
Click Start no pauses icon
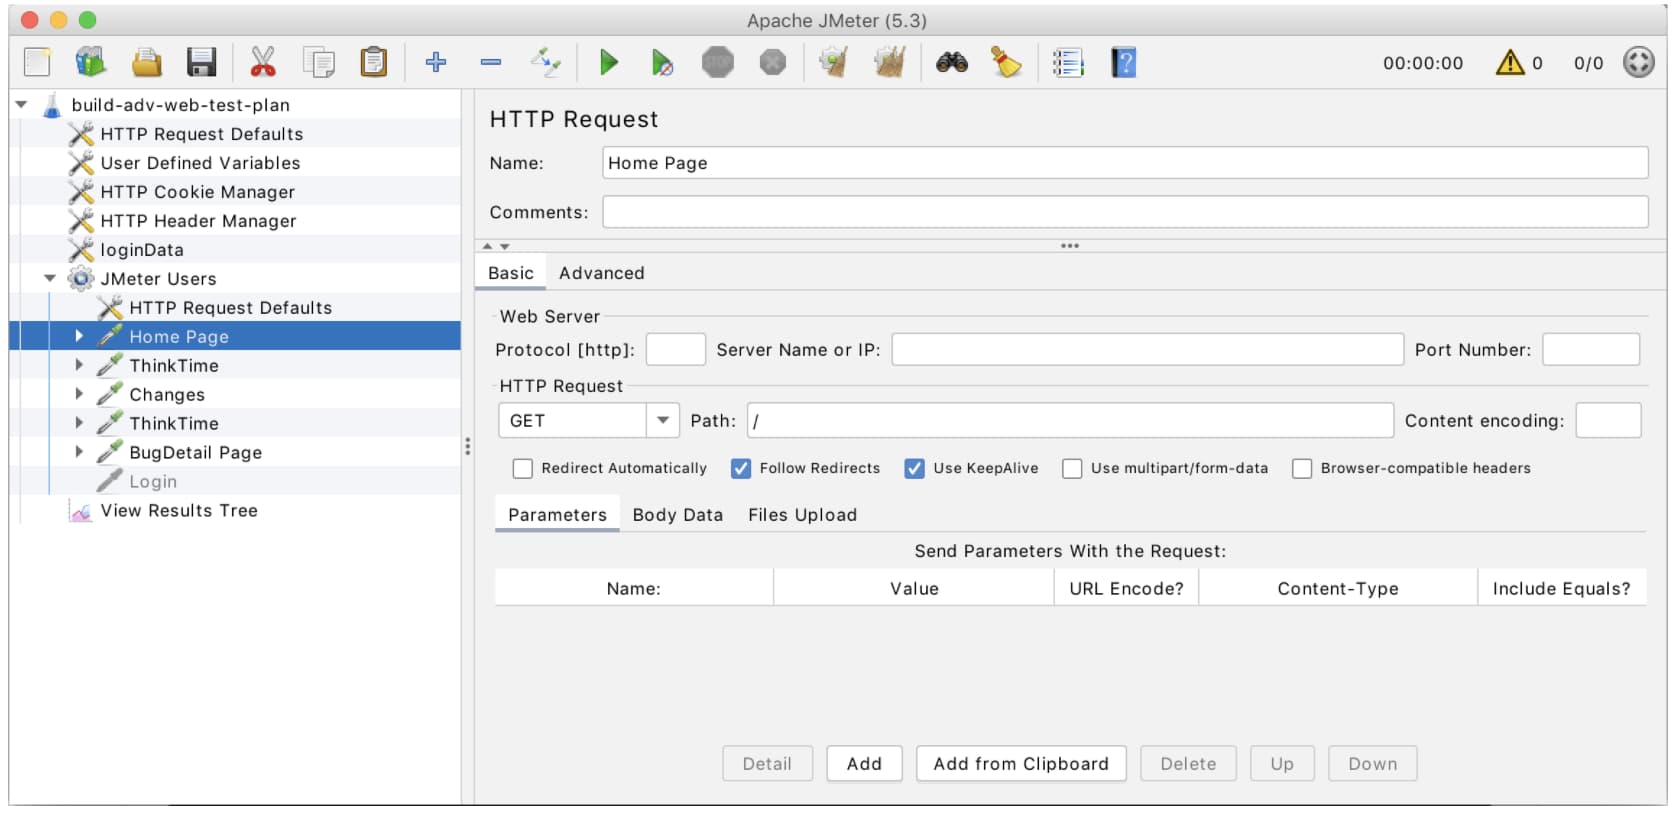(662, 63)
